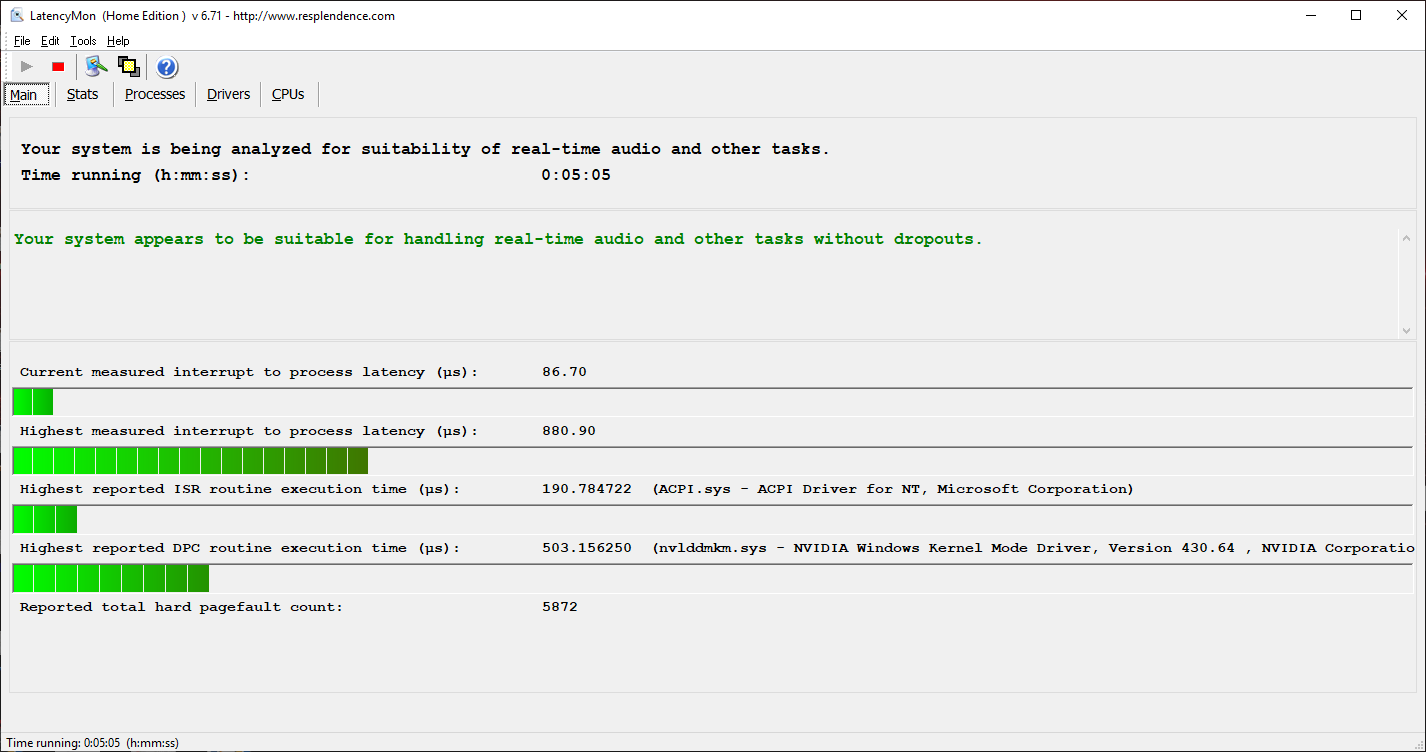Image resolution: width=1426 pixels, height=752 pixels.
Task: Click the highest DPC execution time bar
Action: click(713, 578)
